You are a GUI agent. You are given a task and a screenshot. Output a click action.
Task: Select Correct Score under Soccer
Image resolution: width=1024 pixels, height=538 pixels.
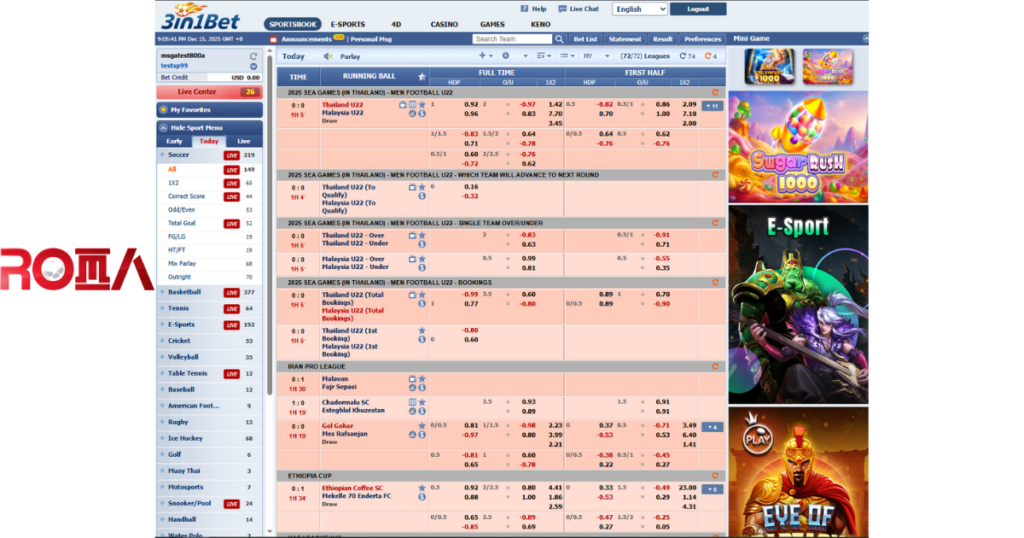tap(186, 196)
